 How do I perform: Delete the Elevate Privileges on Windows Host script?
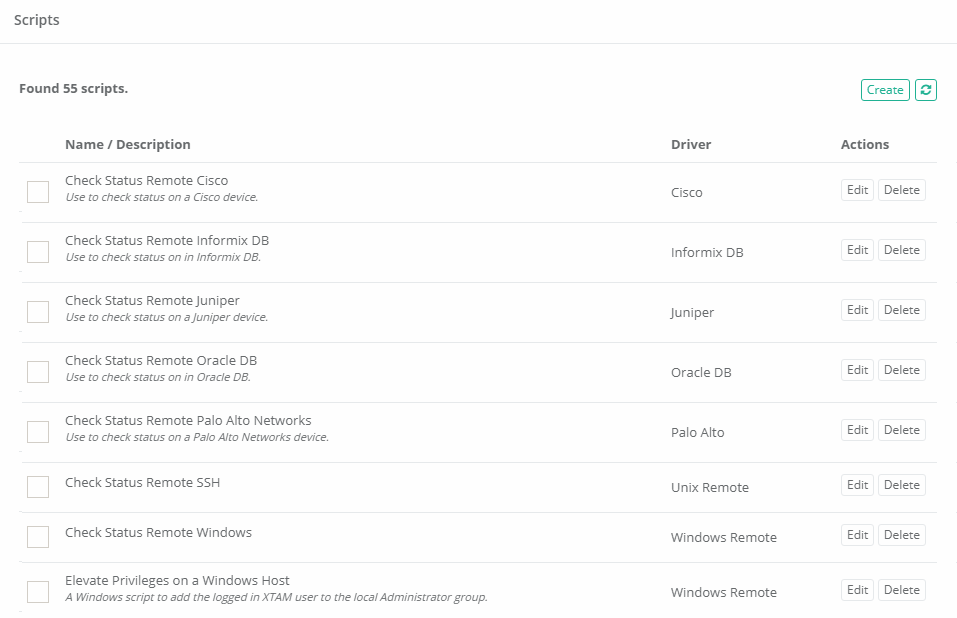point(901,590)
